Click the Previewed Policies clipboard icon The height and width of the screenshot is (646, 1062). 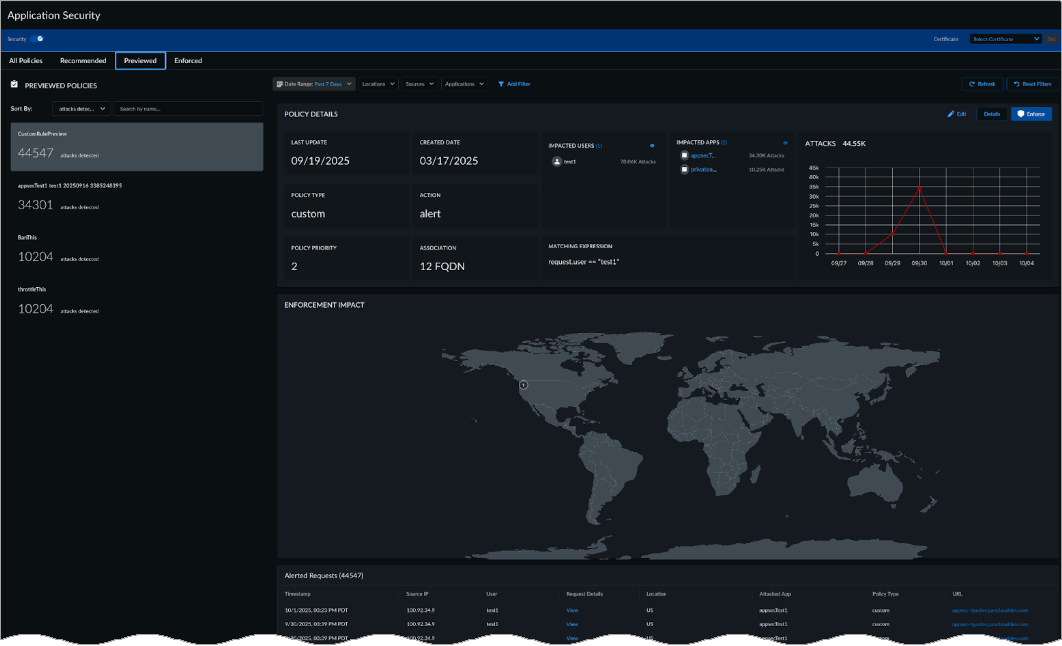pos(14,85)
